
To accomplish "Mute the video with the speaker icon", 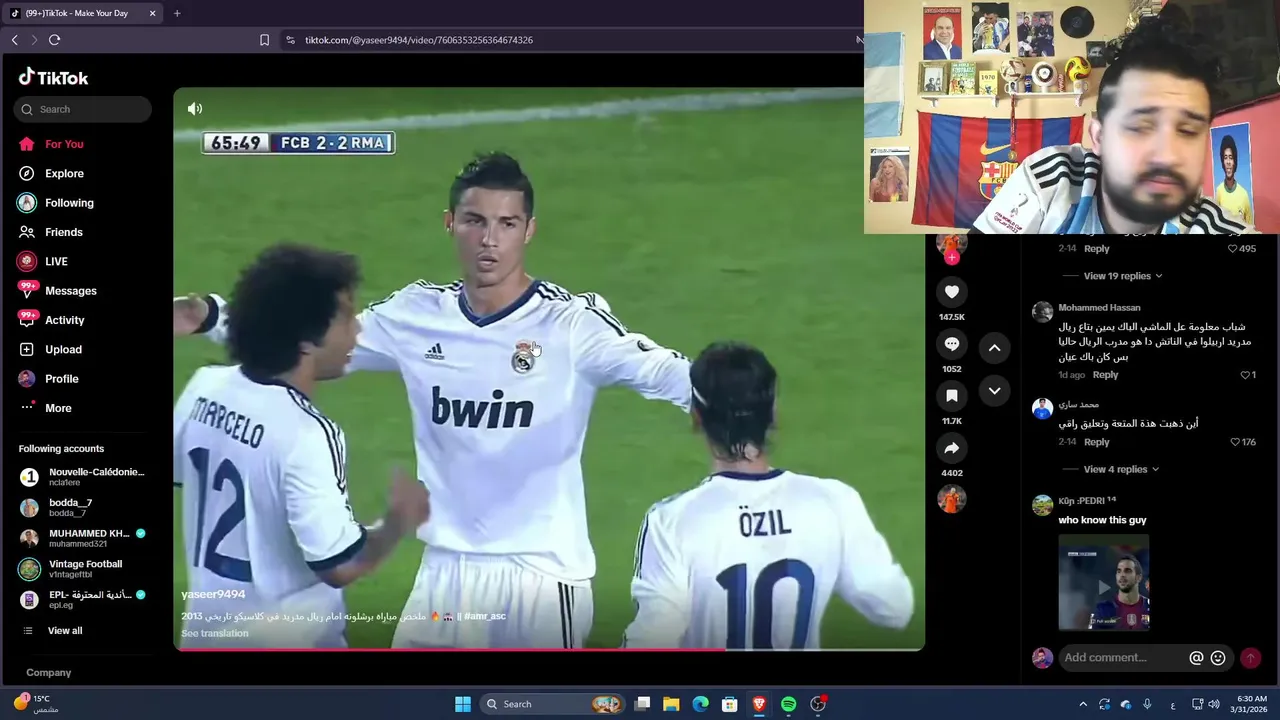I will (x=195, y=109).
